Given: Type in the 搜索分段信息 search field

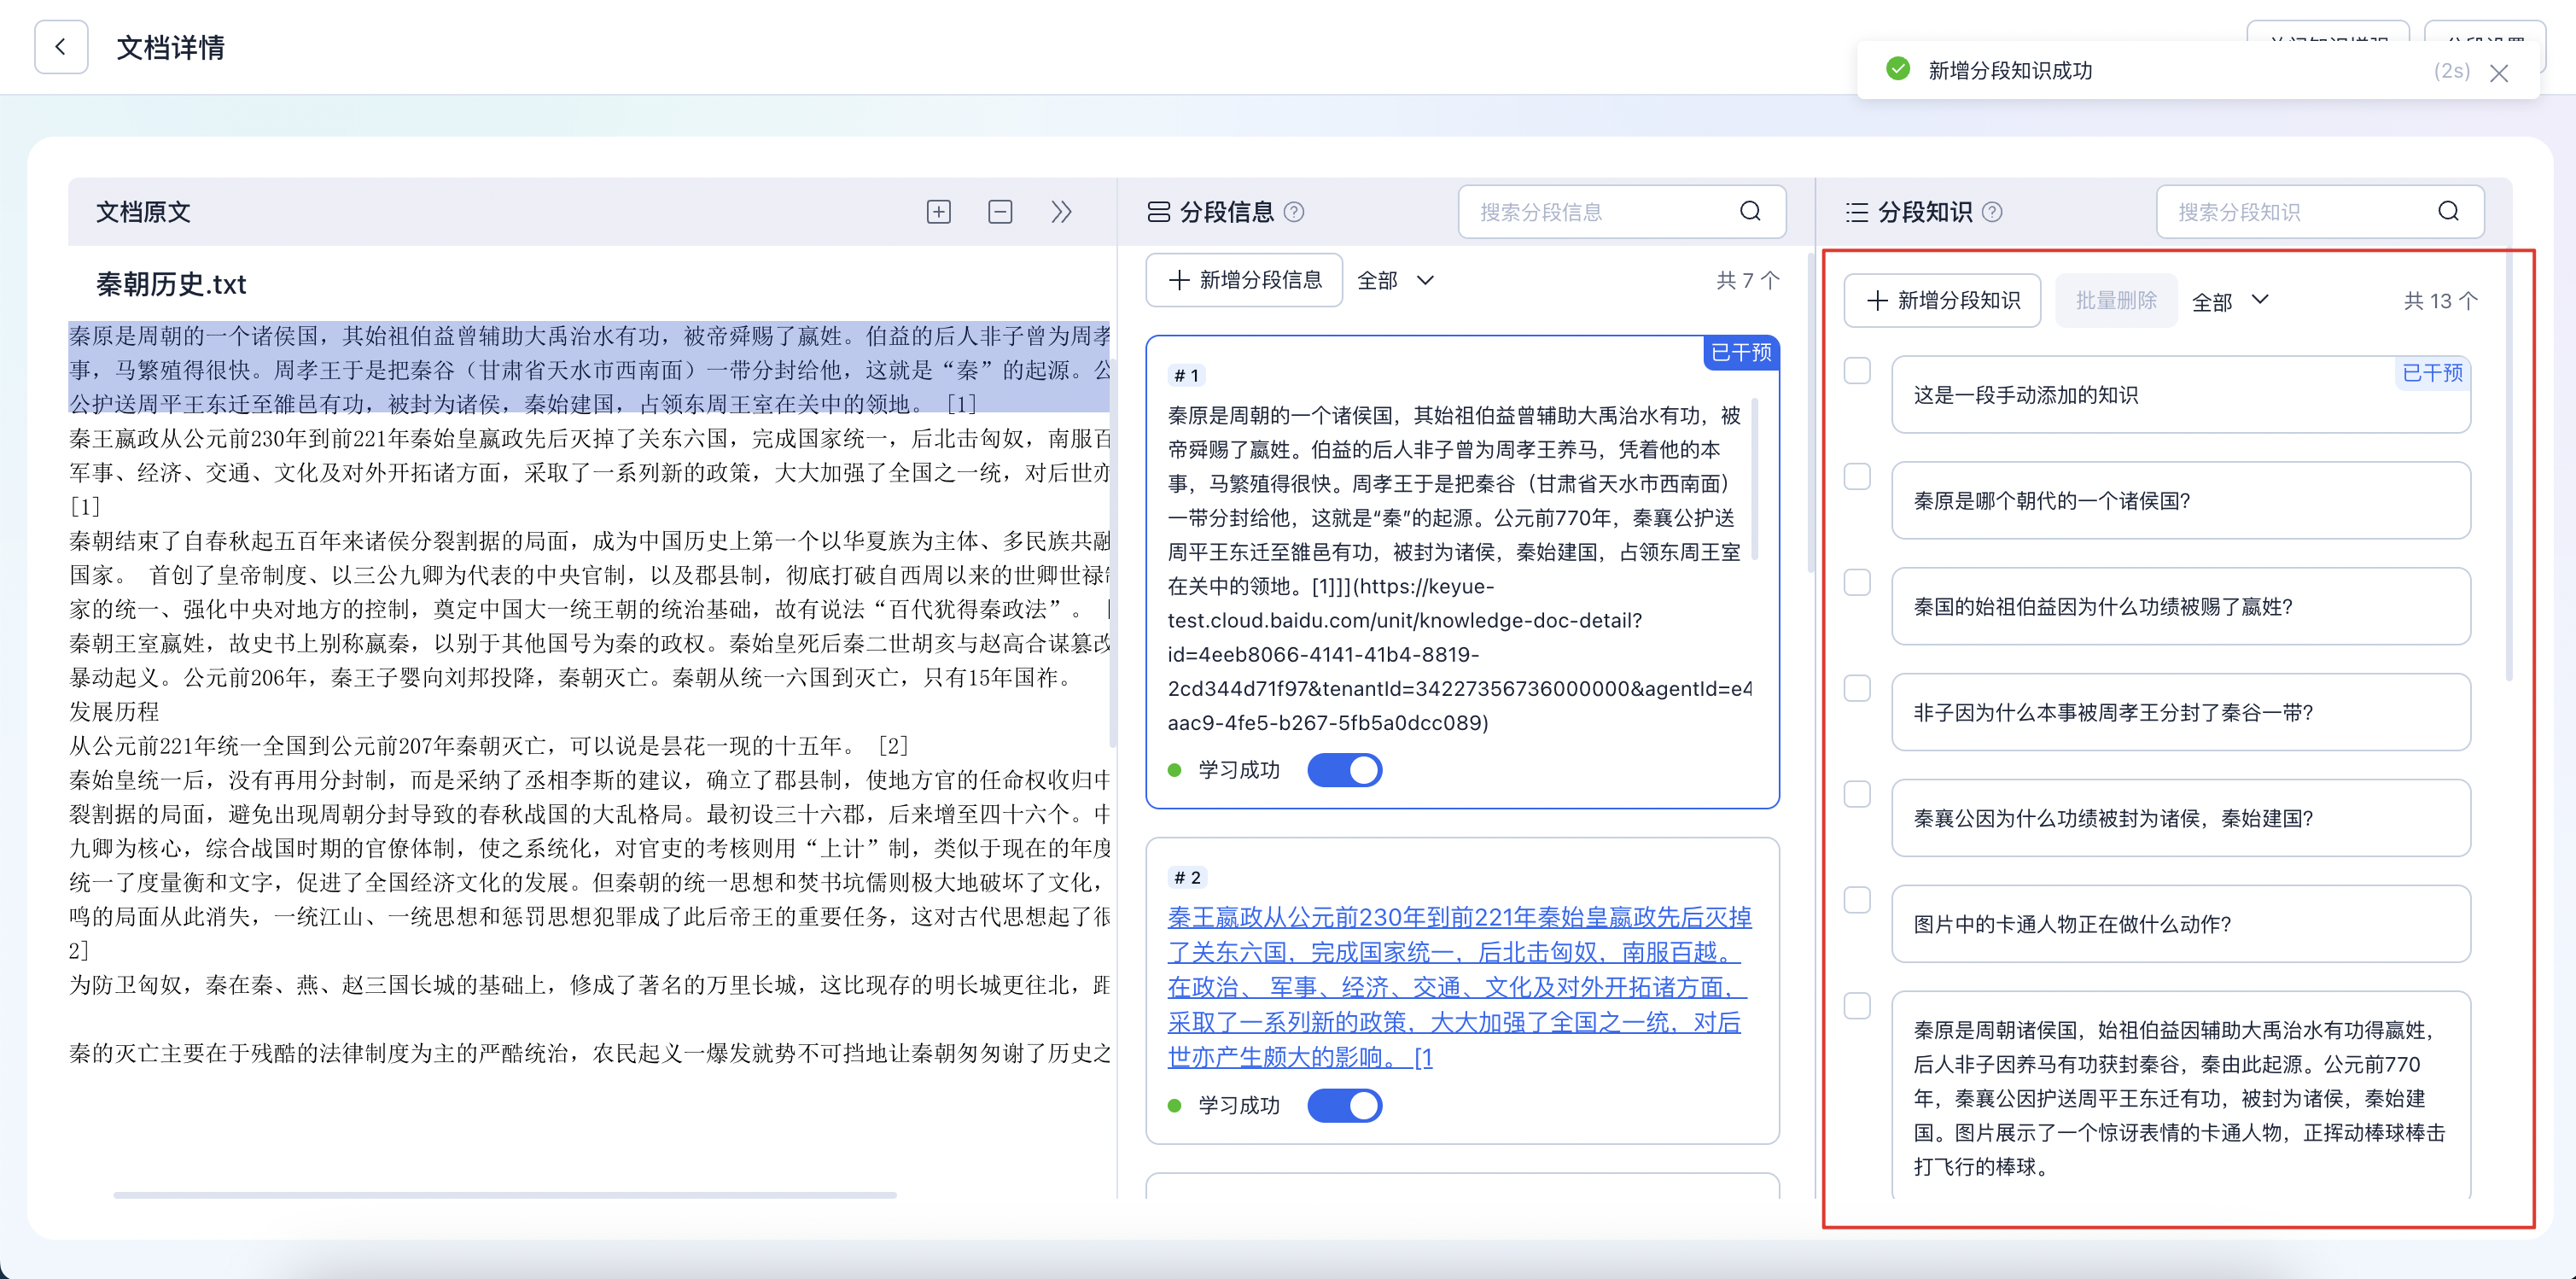Looking at the screenshot, I should (x=1622, y=211).
